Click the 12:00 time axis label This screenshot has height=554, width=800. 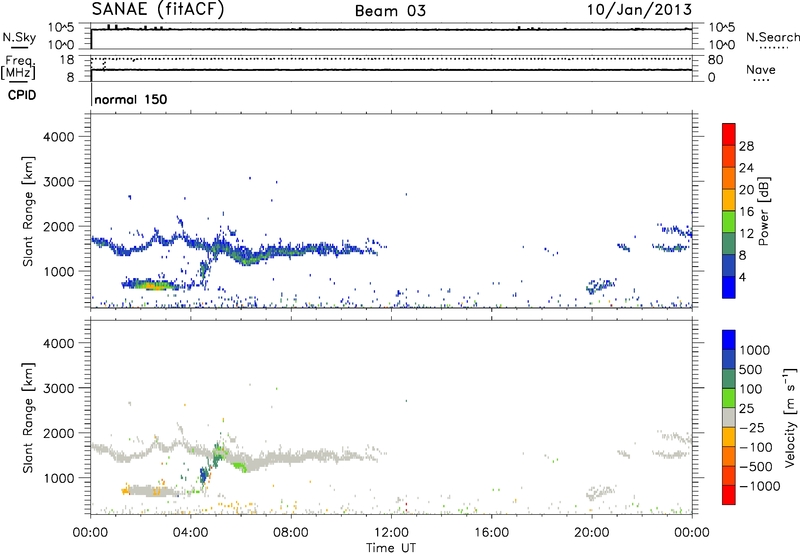(391, 533)
